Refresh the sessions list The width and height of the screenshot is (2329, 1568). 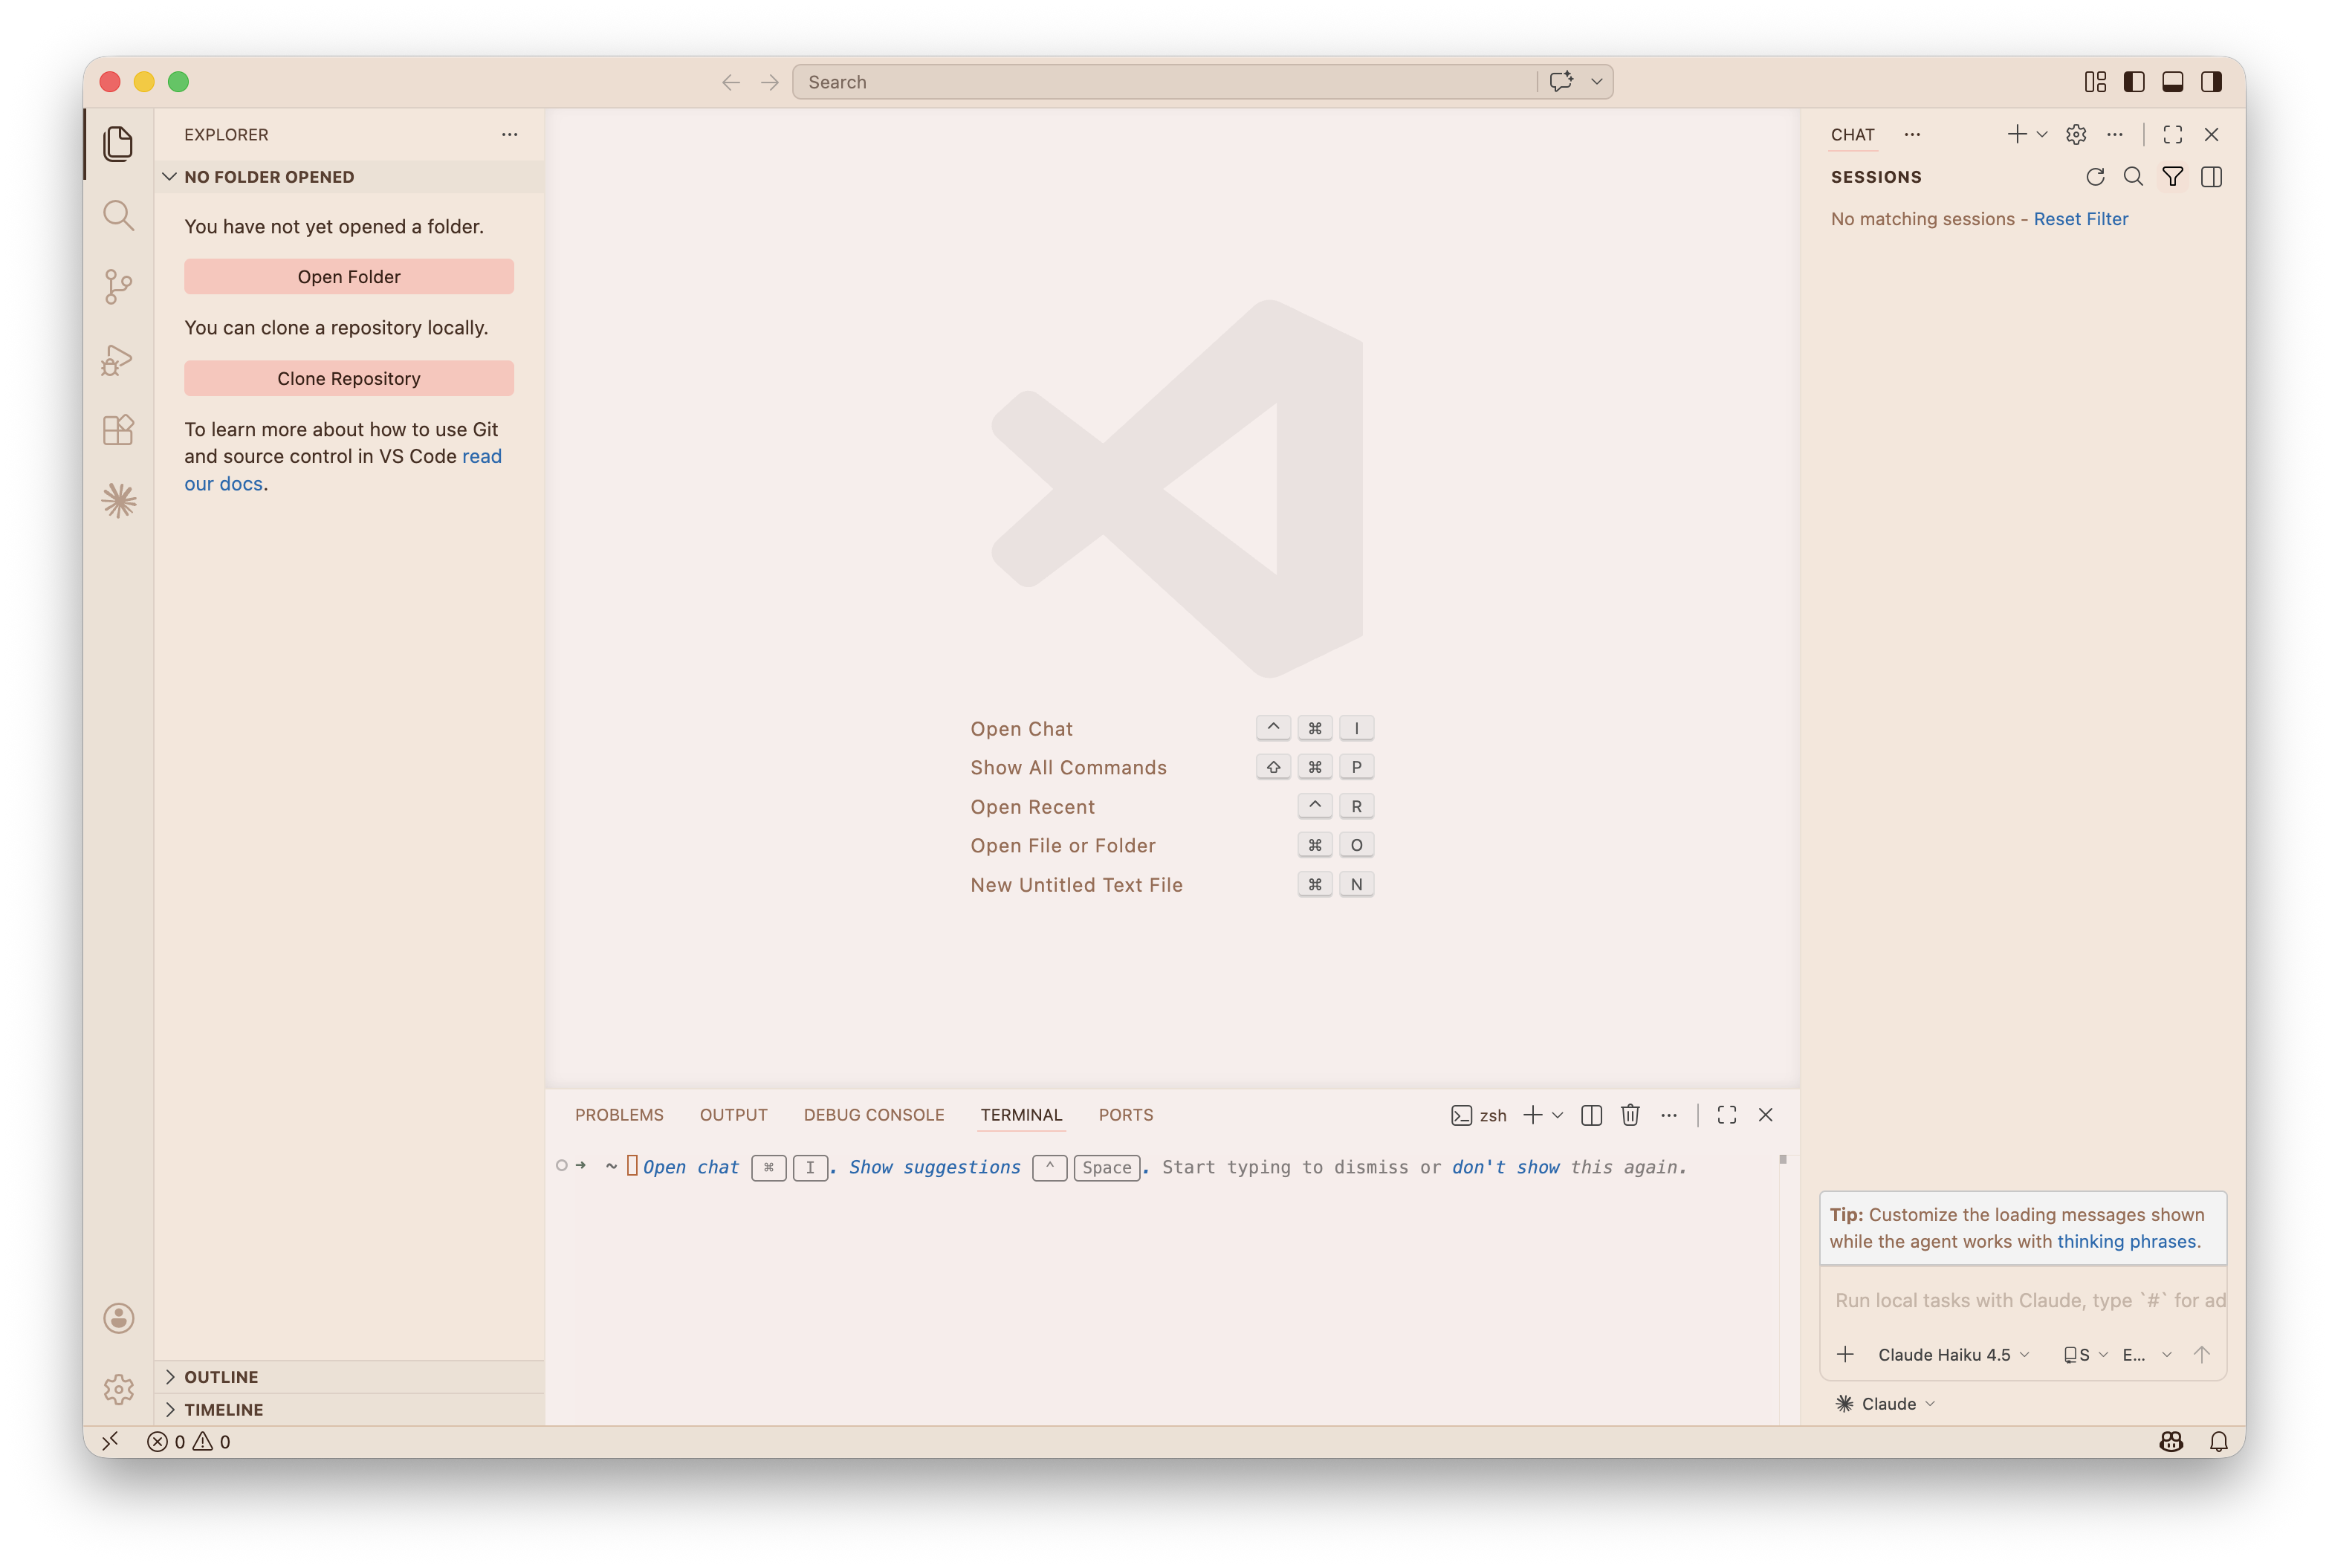(2095, 176)
